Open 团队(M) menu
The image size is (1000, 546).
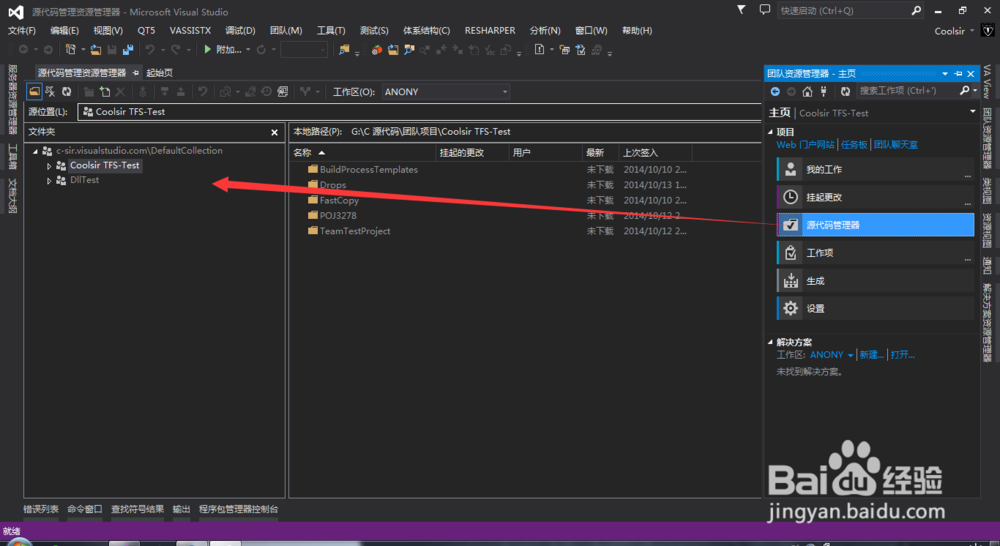pos(286,31)
